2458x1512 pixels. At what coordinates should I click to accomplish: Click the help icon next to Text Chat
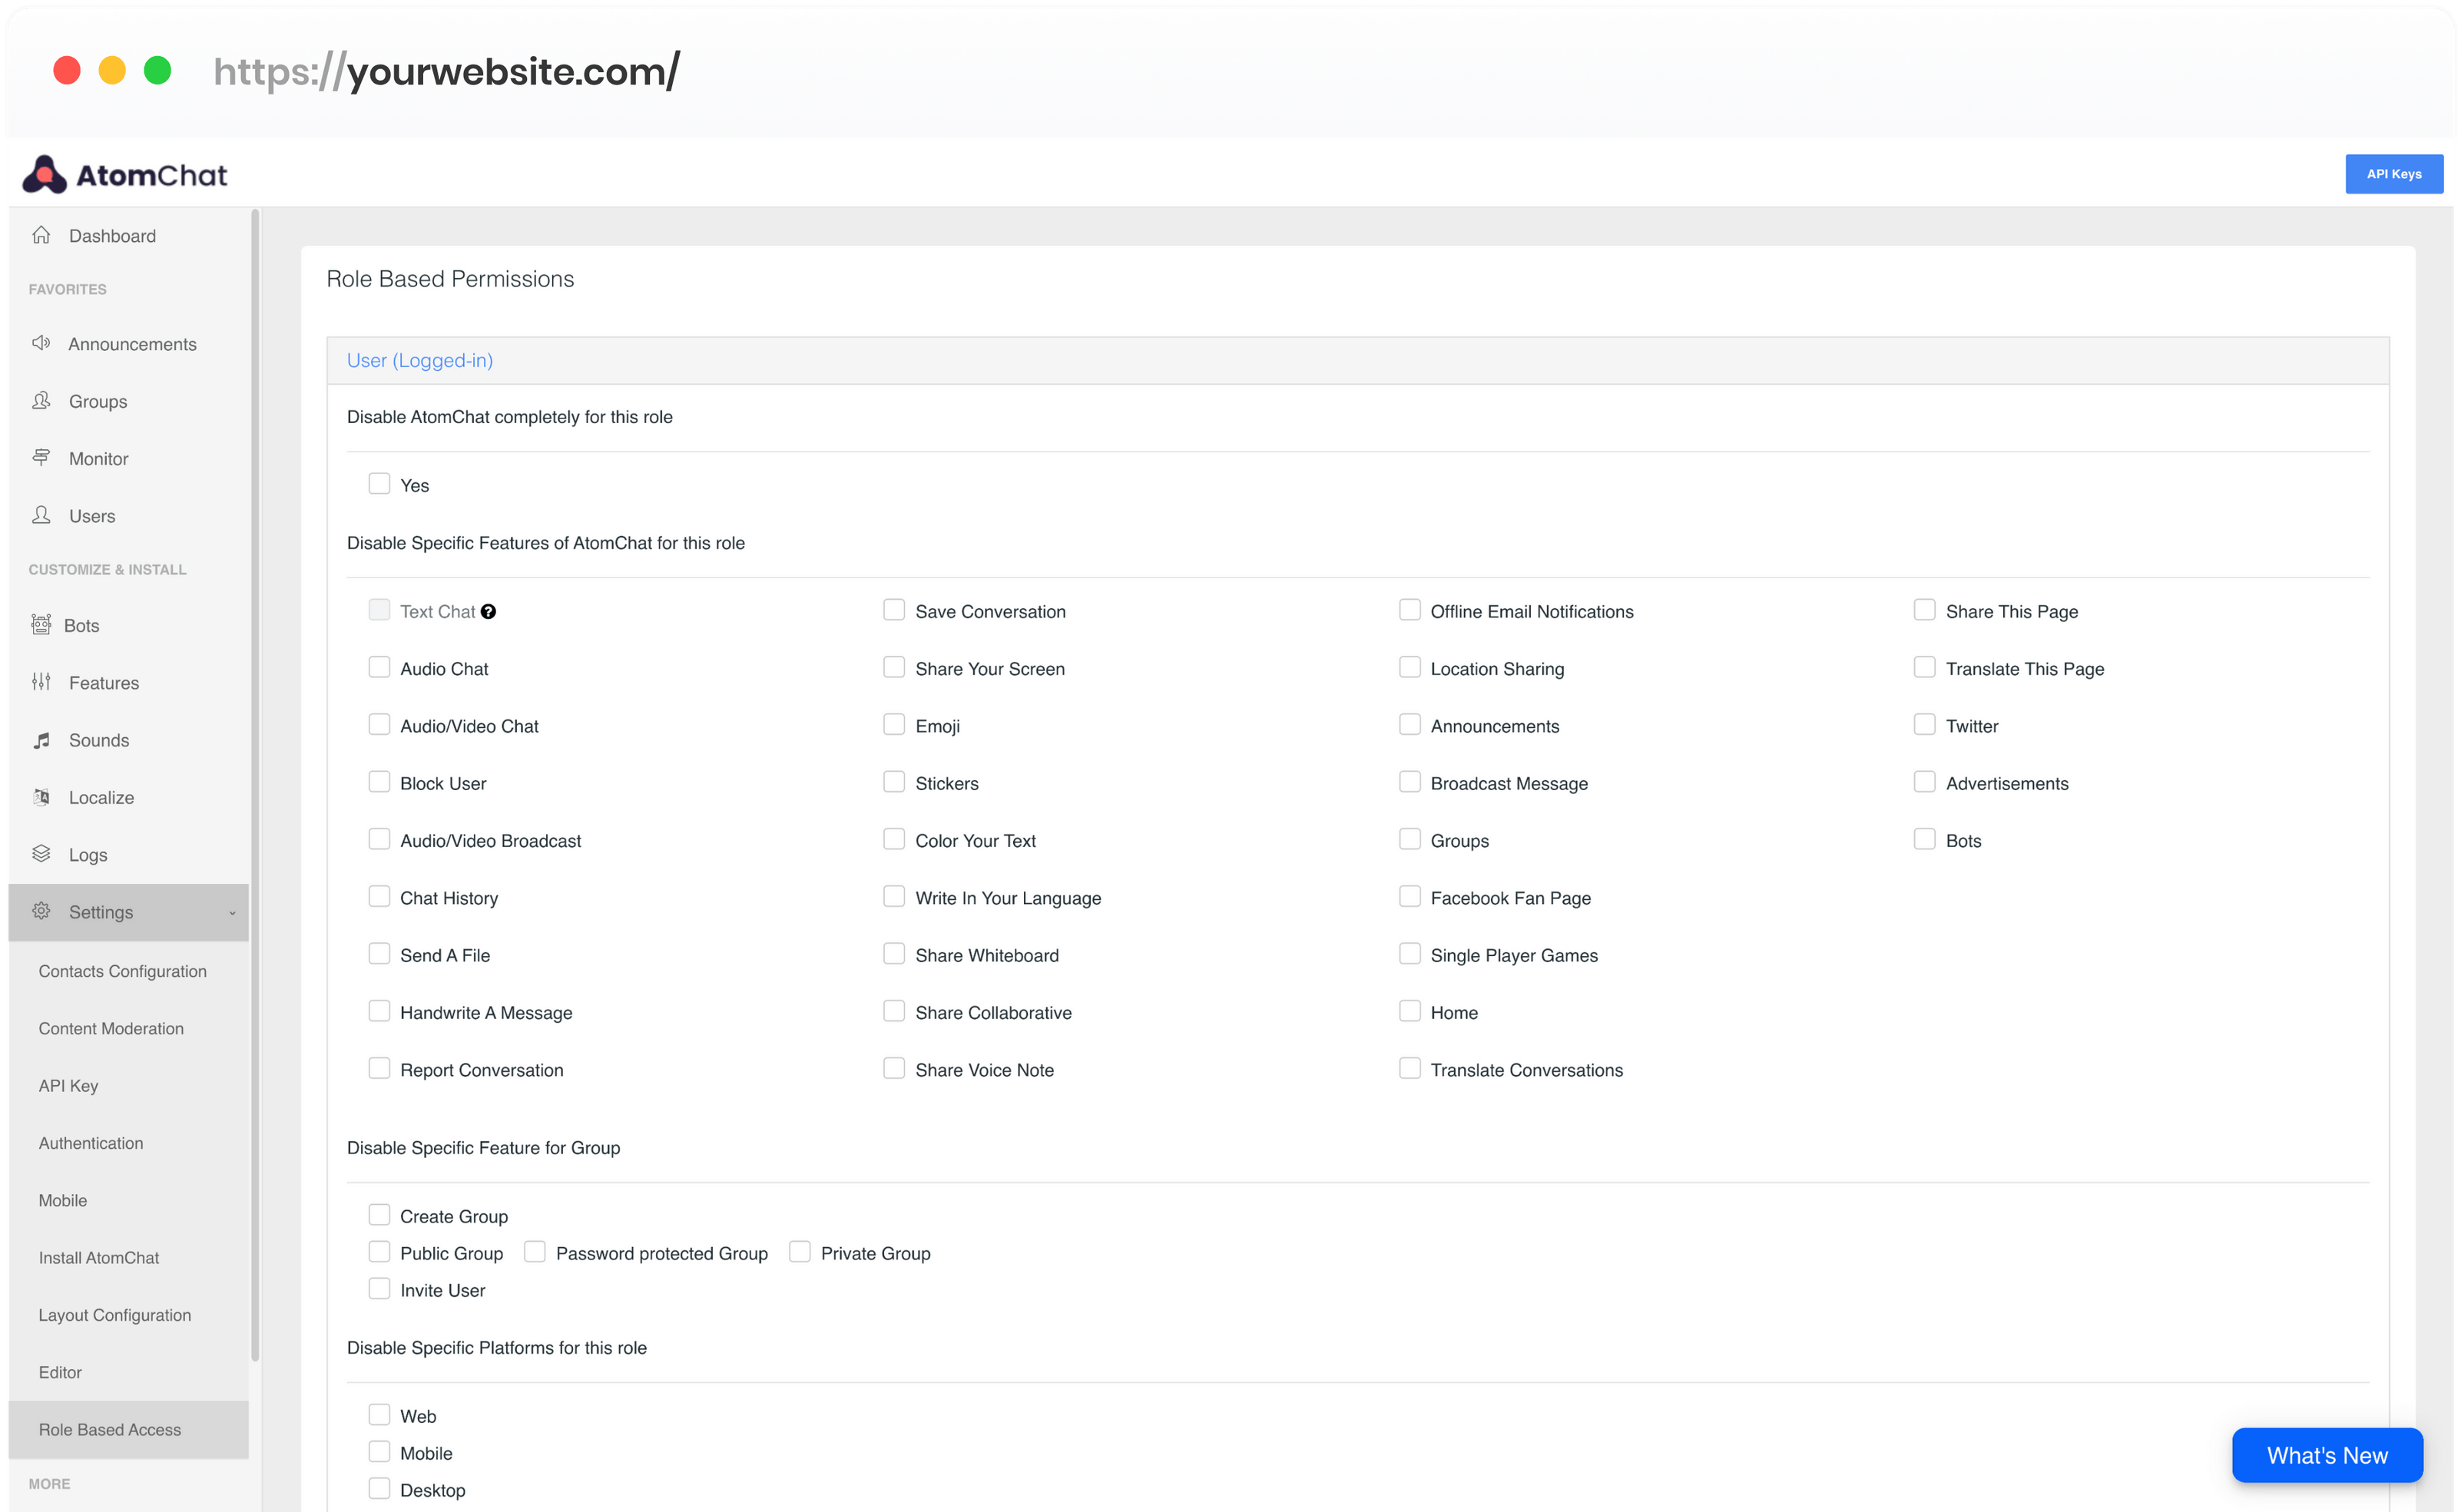click(x=488, y=611)
